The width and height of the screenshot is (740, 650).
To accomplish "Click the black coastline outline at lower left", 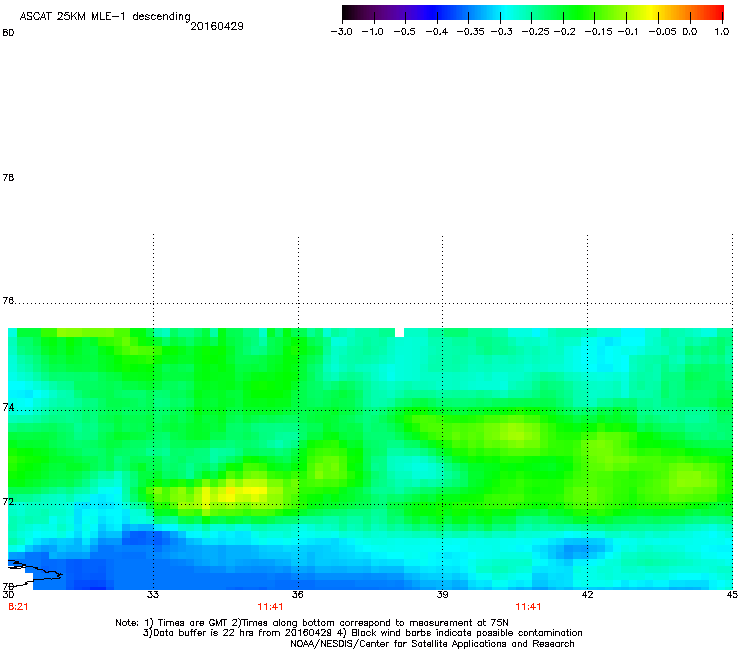I will (x=35, y=573).
